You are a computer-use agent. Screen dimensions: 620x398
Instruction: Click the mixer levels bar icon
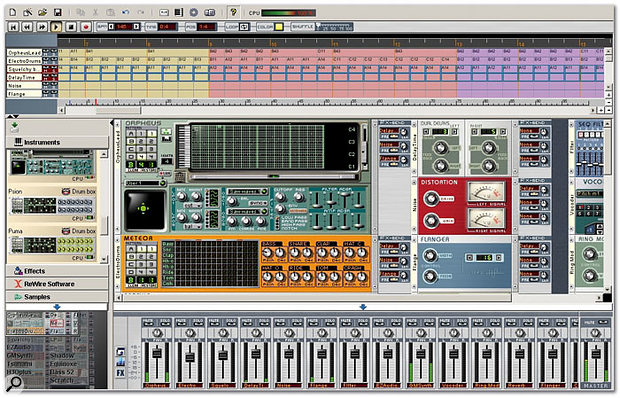click(121, 362)
